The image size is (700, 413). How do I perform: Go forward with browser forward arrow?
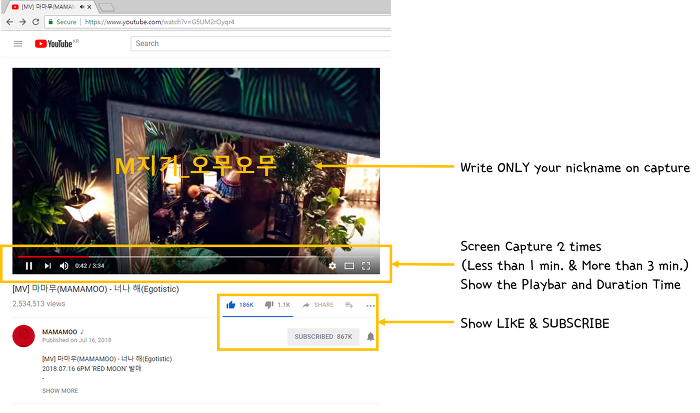click(23, 22)
